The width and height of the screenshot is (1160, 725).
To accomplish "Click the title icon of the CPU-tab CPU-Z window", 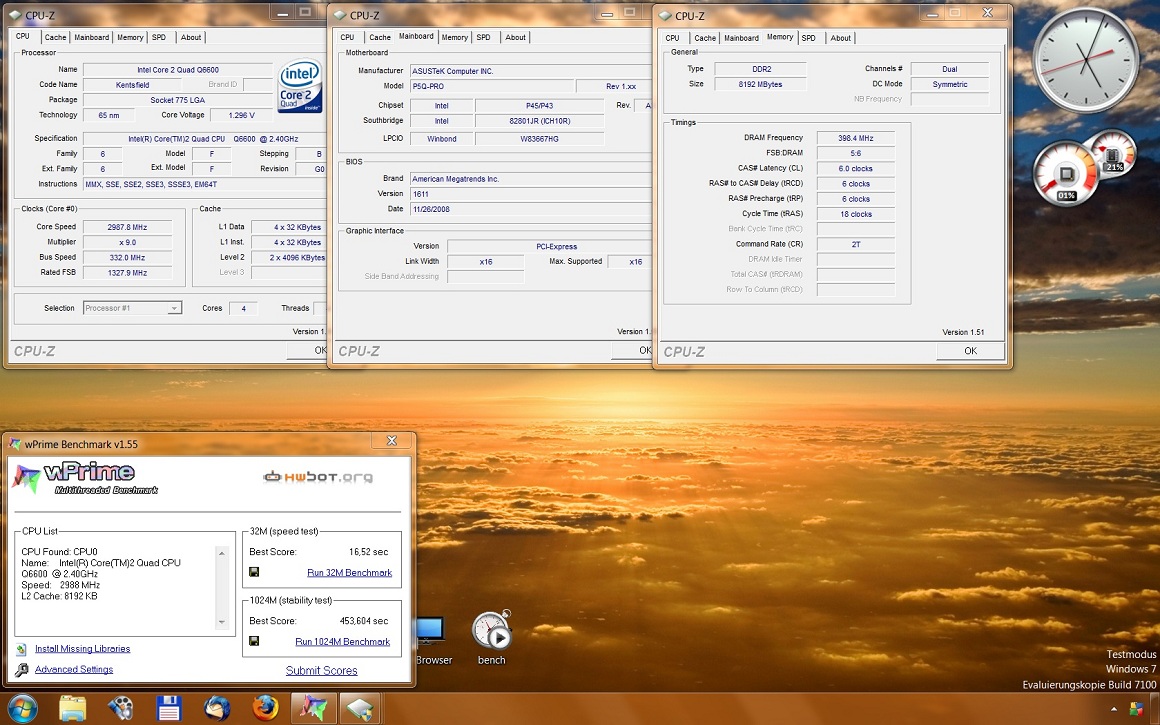I will 16,15.
